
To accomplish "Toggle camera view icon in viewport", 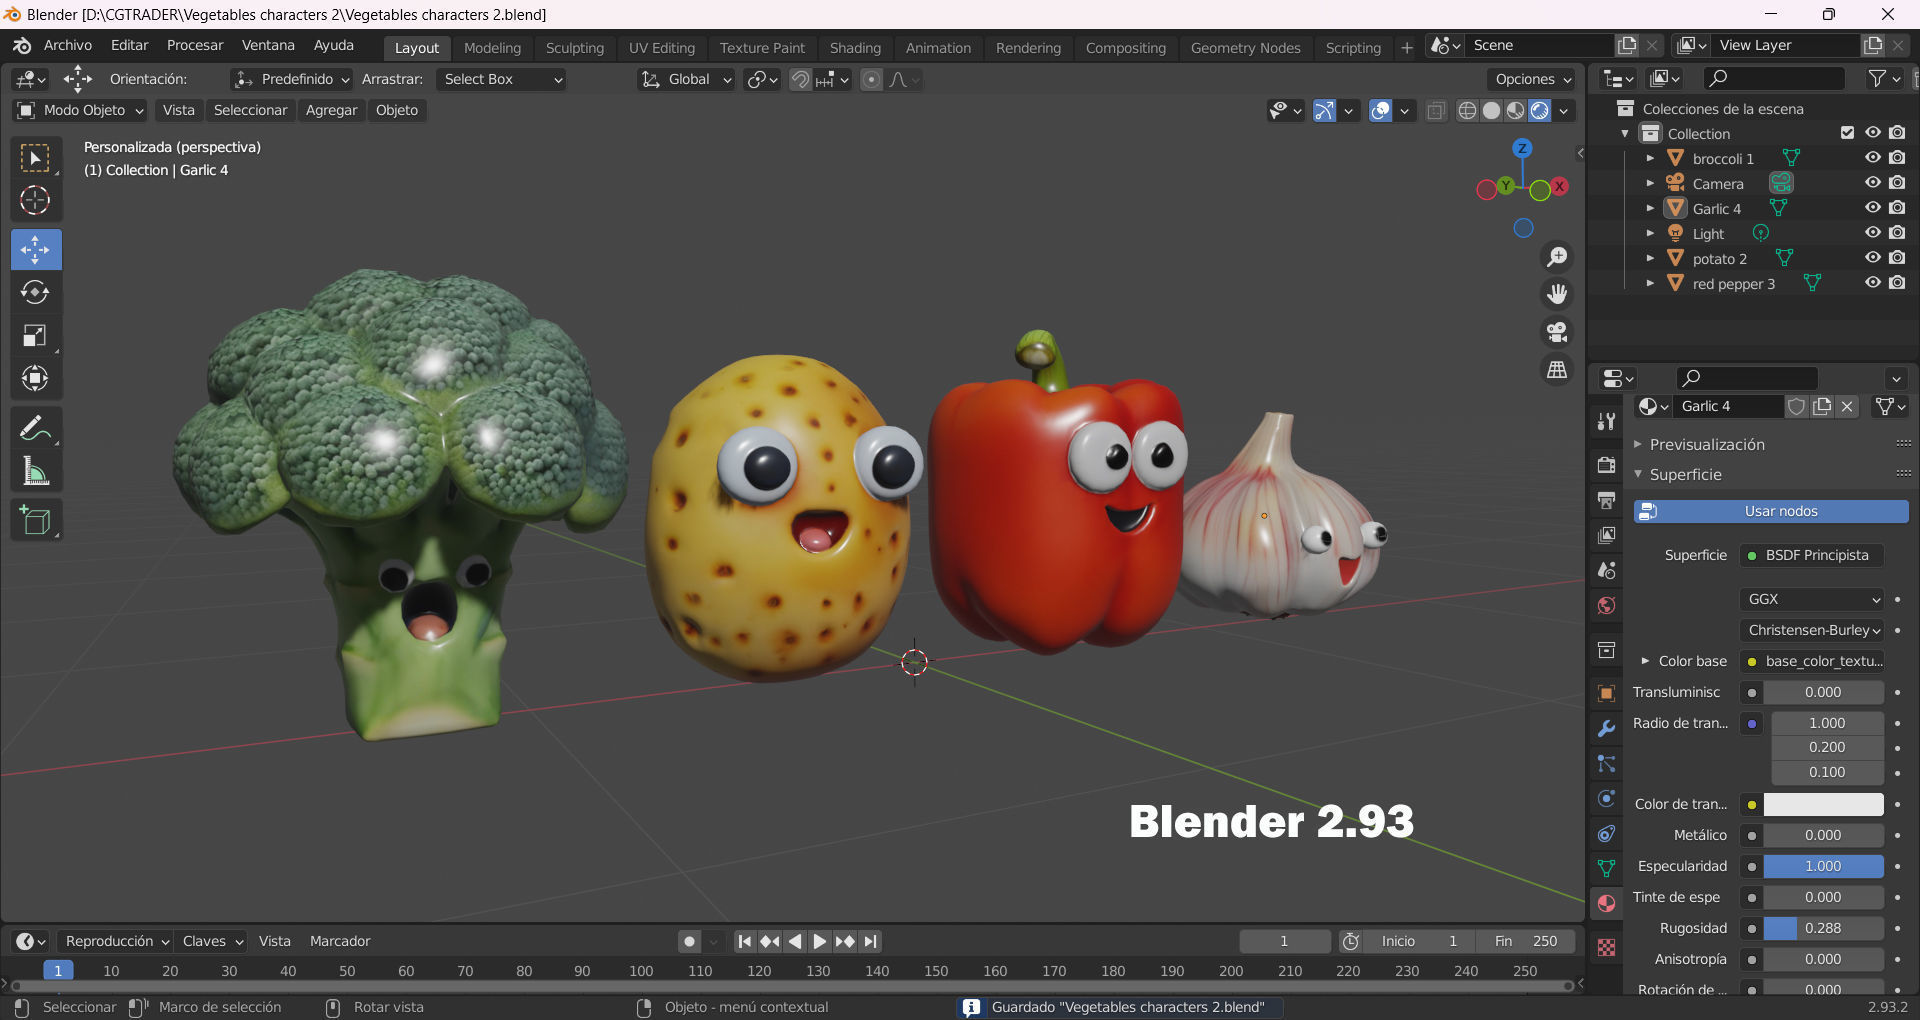I will [1557, 332].
